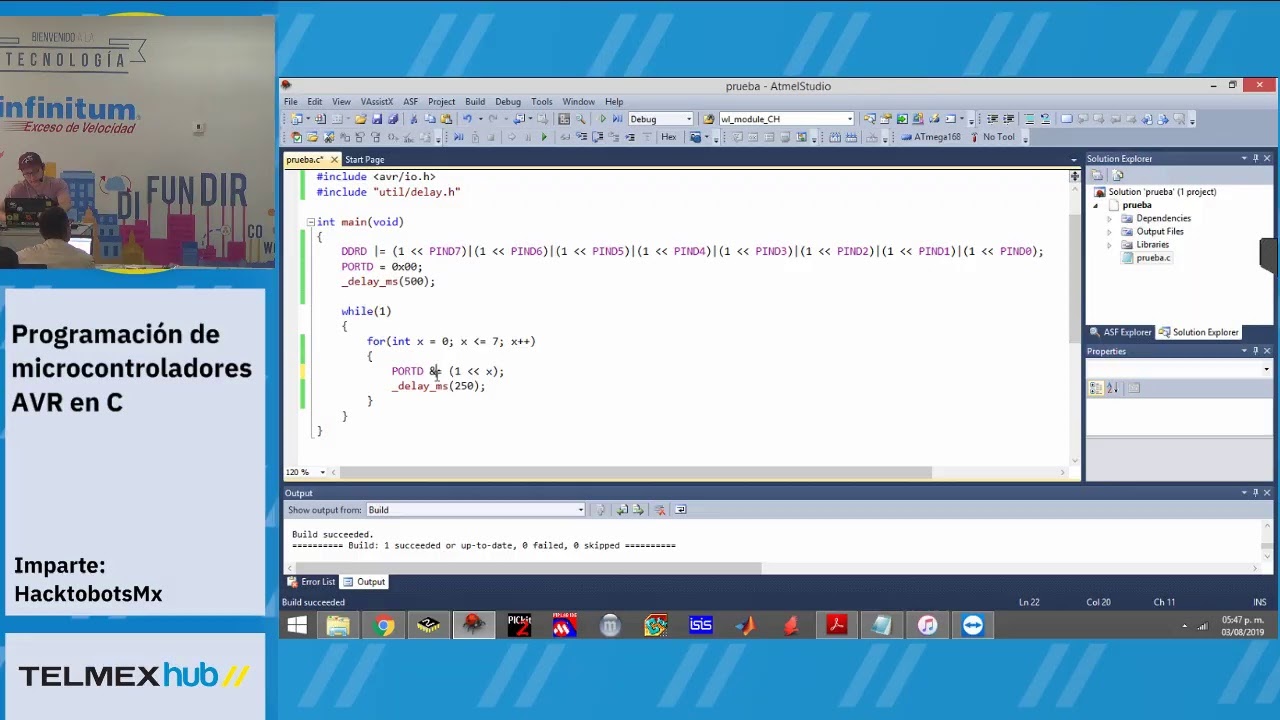Image resolution: width=1280 pixels, height=720 pixels.
Task: Click the Paste toolbar icon
Action: click(446, 119)
